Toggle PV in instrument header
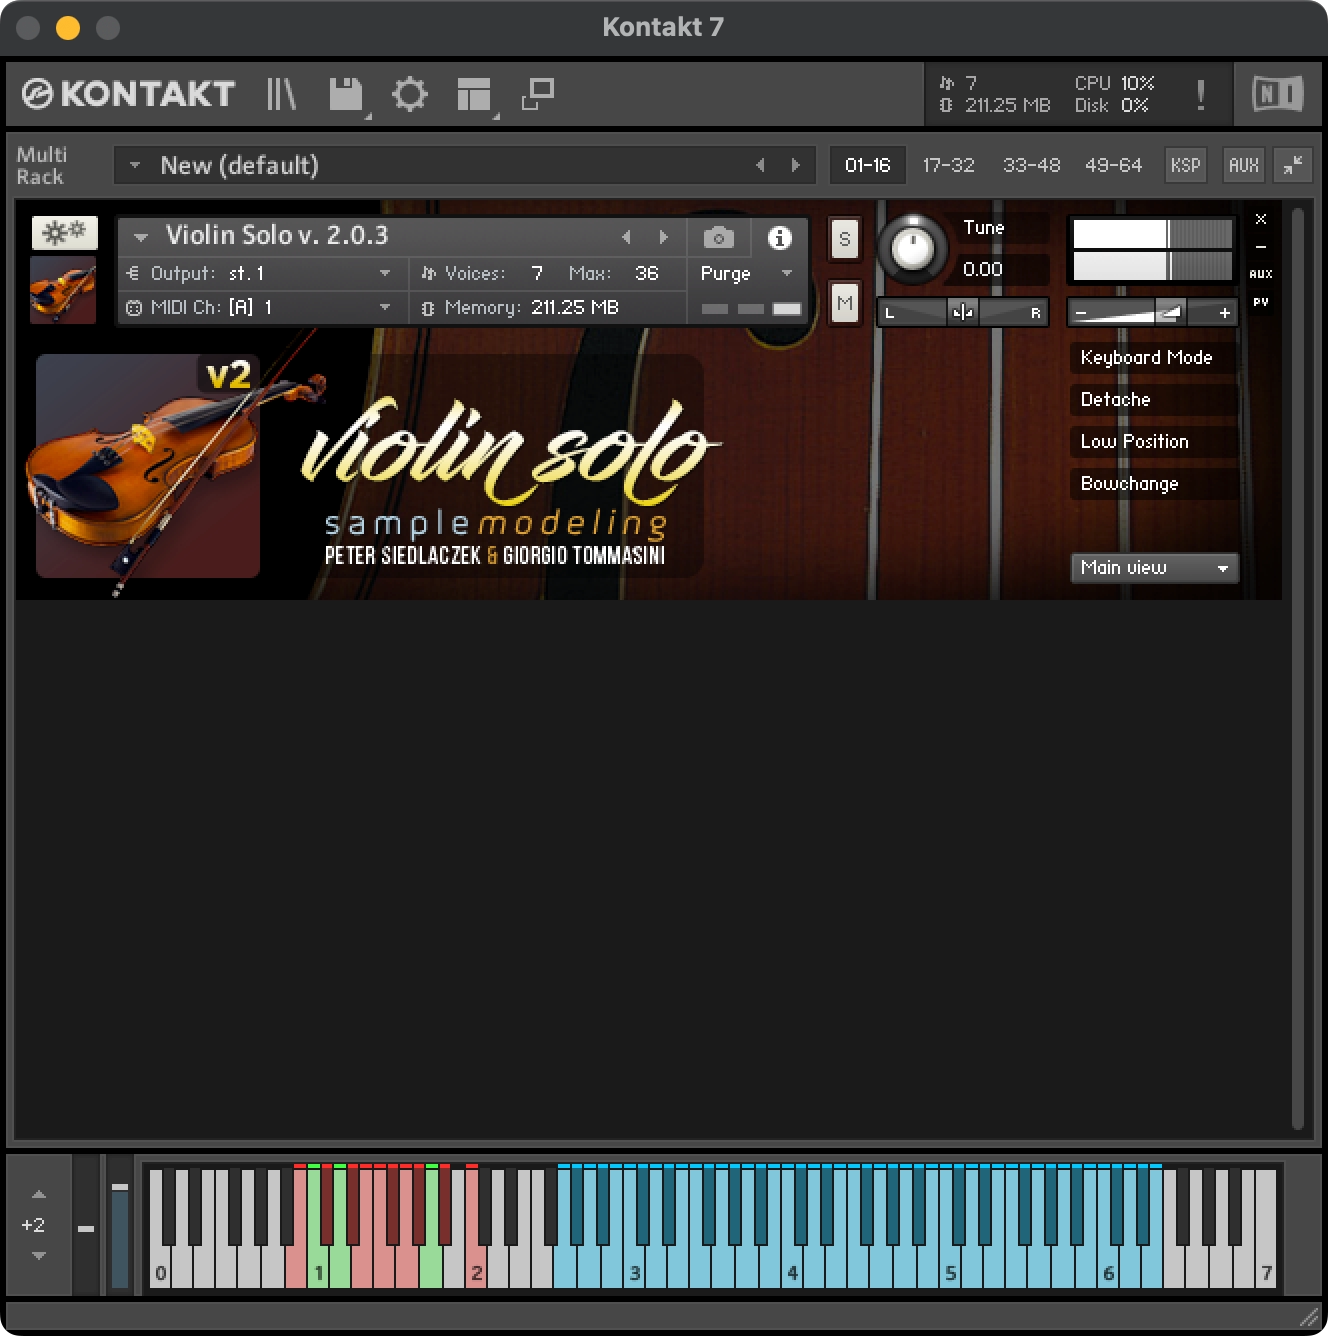Screen dimensions: 1328x1336 click(x=1261, y=302)
